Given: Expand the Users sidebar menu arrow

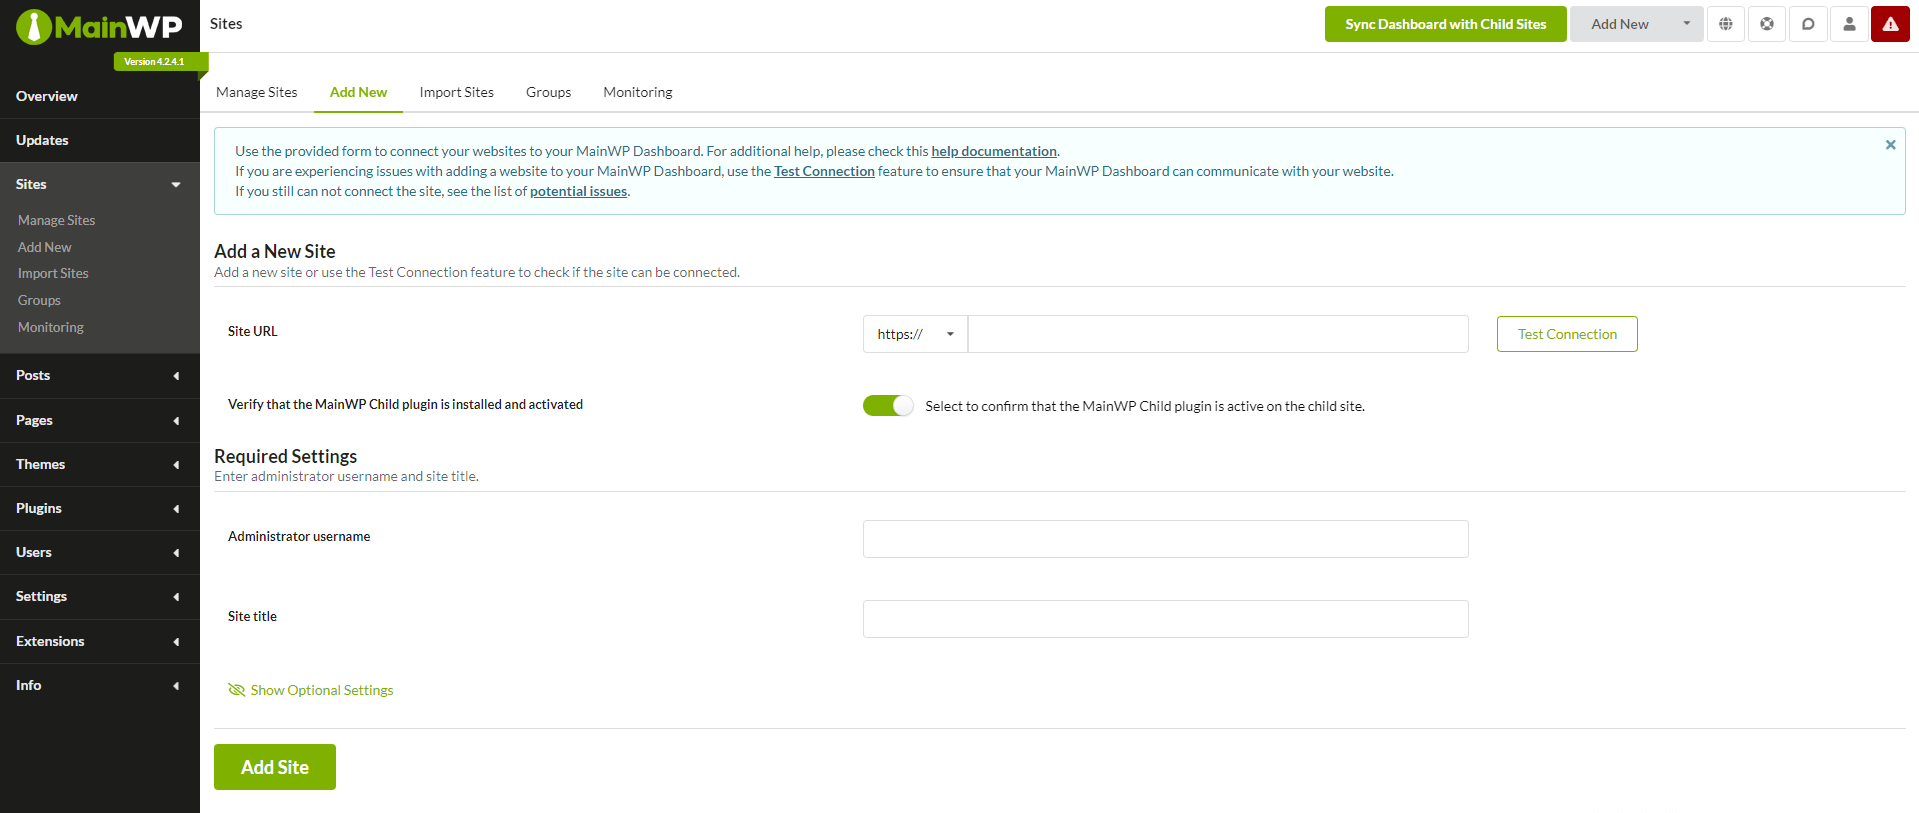Looking at the screenshot, I should 176,553.
